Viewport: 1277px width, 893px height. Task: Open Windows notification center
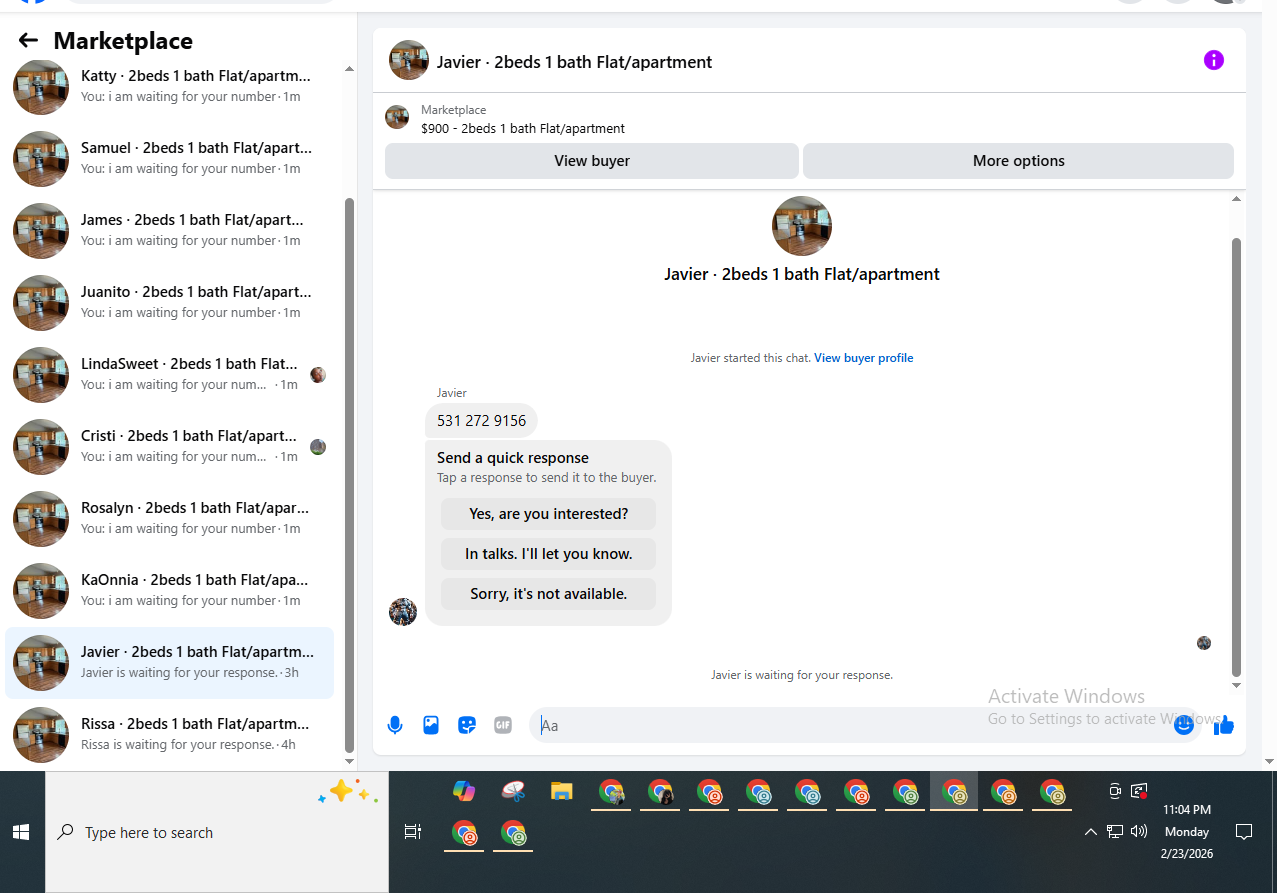1244,832
